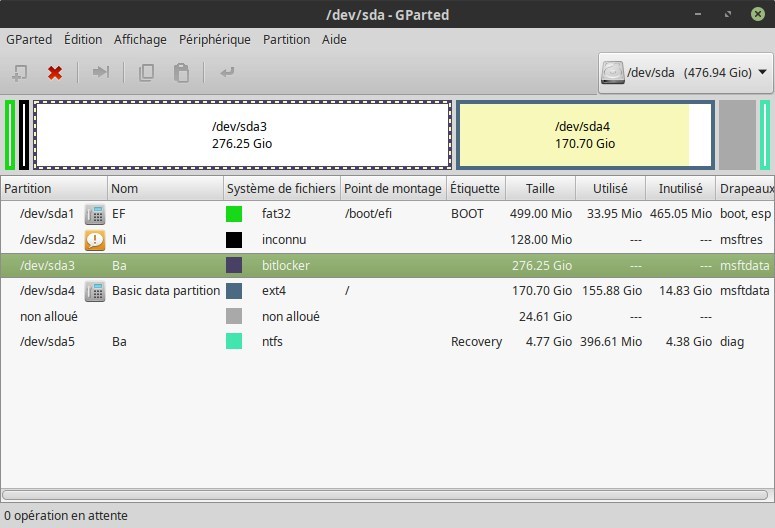775x528 pixels.
Task: Select the /dev/sda1 partition row
Action: (x=388, y=214)
